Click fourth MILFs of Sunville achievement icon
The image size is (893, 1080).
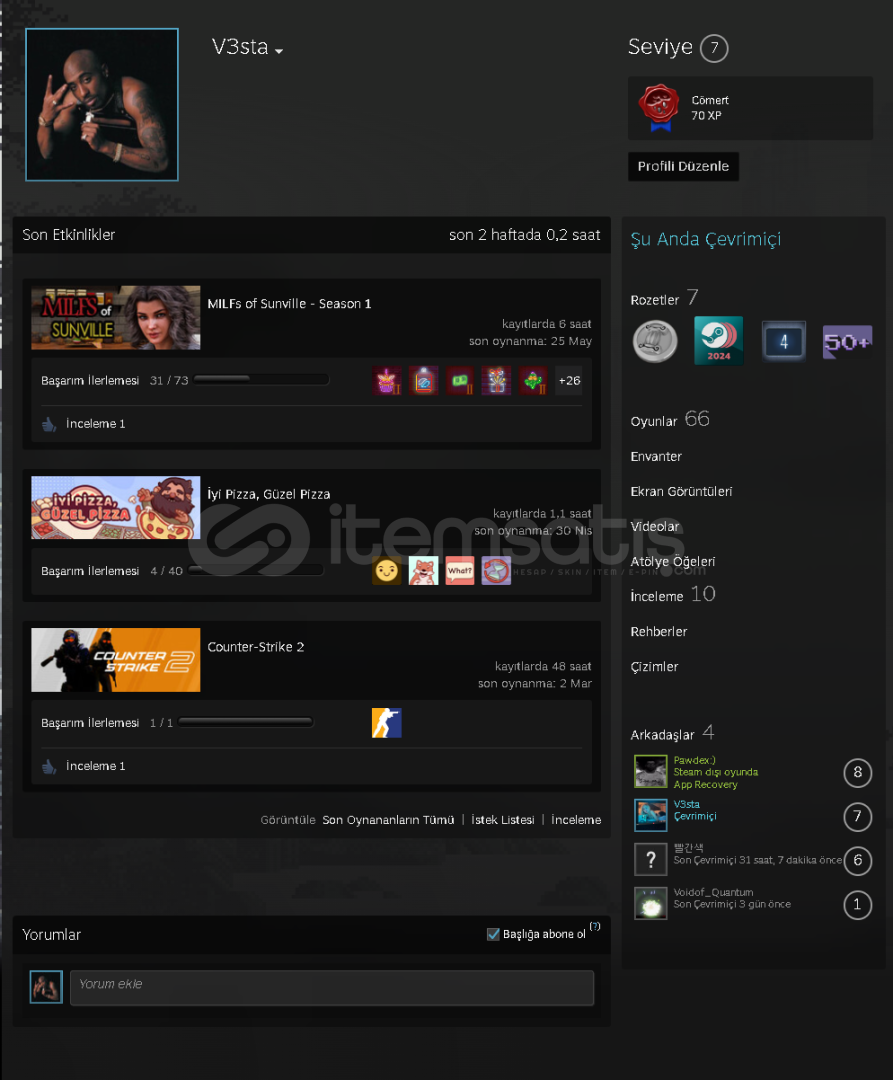pos(496,381)
